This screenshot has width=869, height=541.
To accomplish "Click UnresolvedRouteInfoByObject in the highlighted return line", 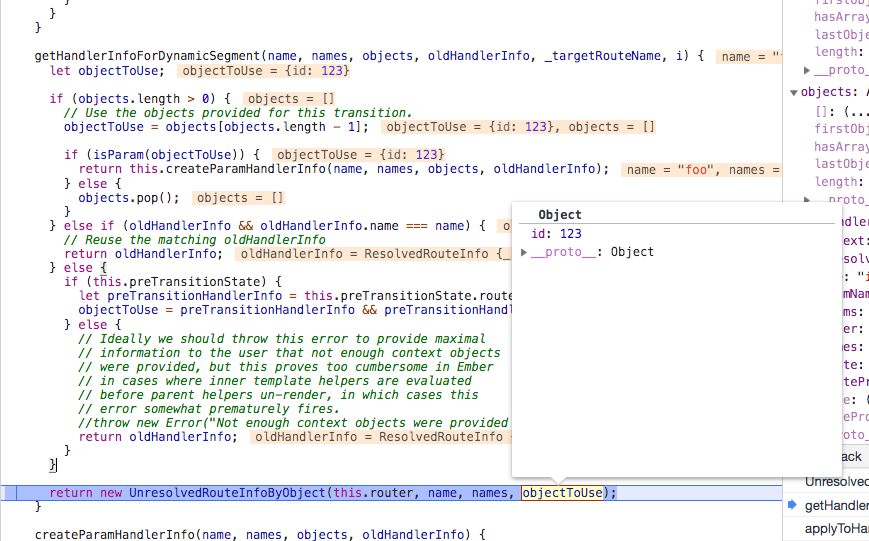I will 227,493.
